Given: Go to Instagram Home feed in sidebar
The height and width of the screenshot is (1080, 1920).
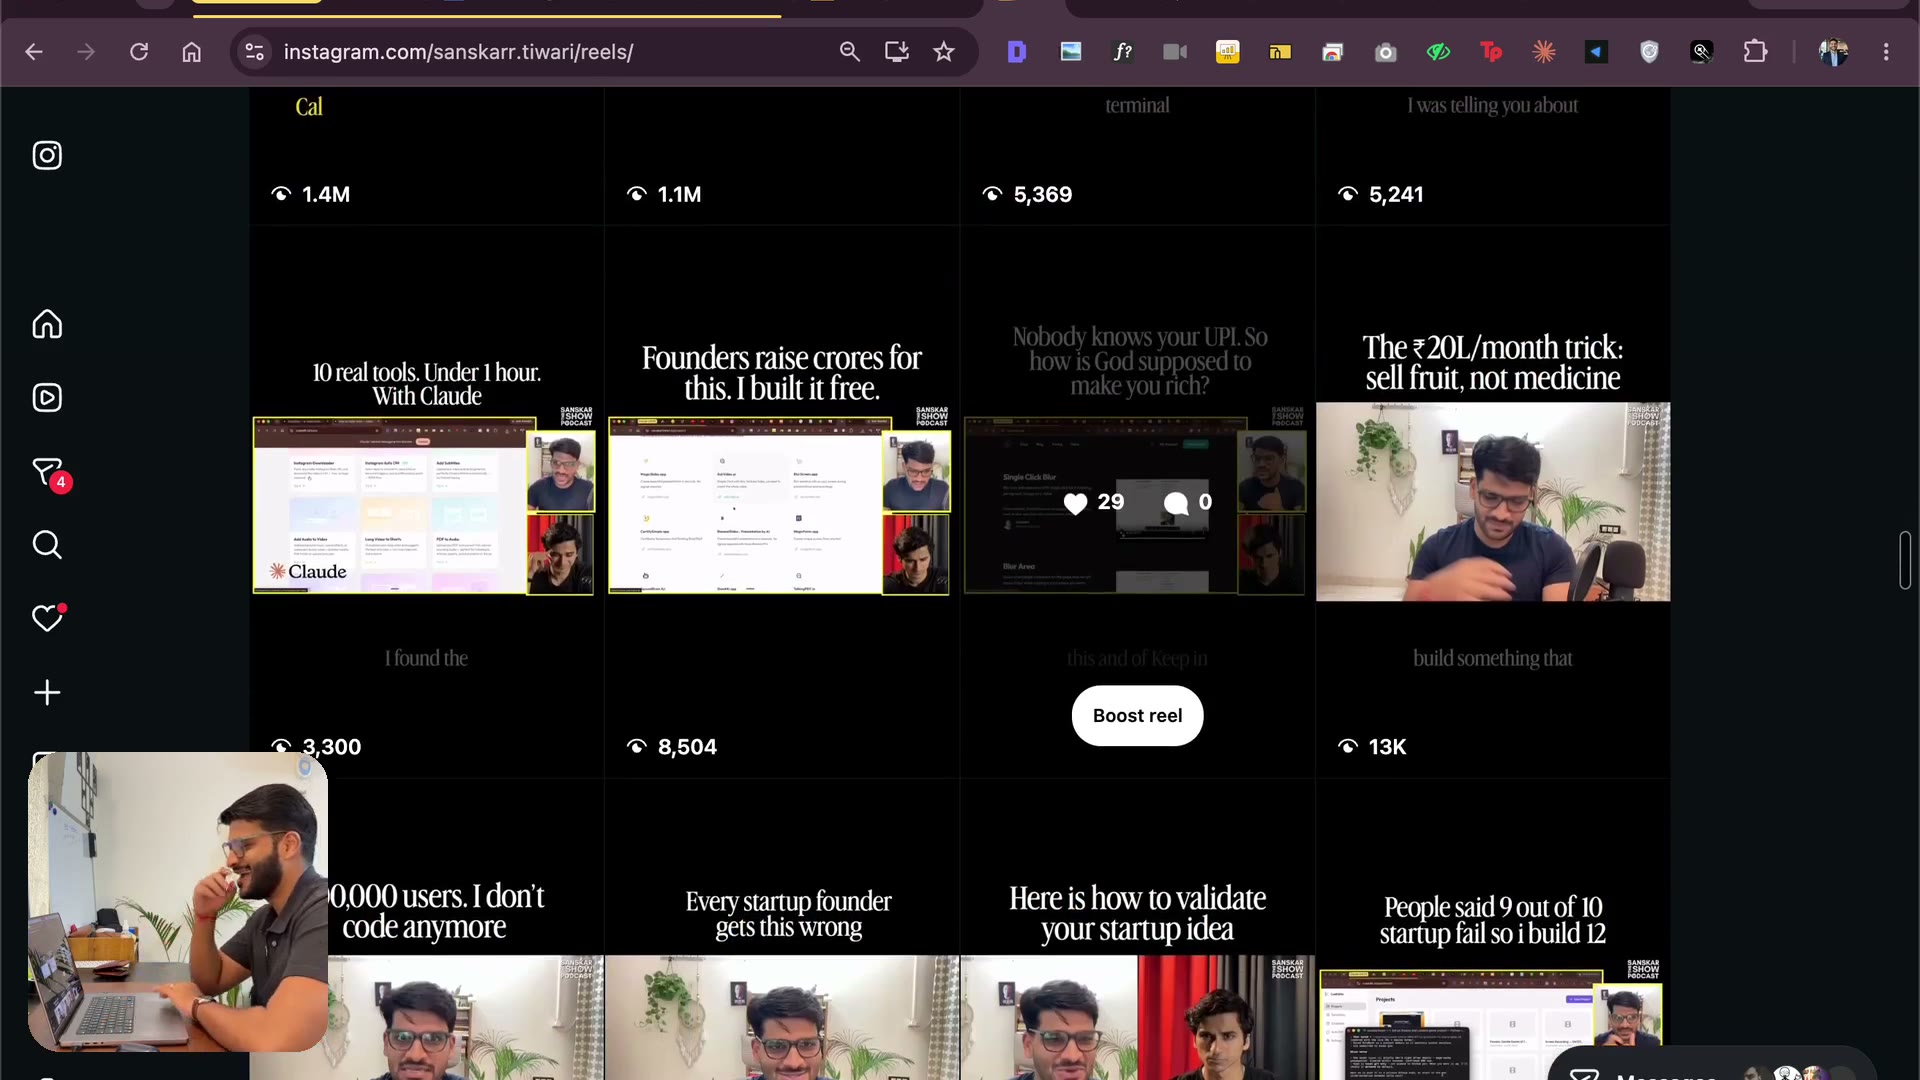Looking at the screenshot, I should pyautogui.click(x=47, y=324).
